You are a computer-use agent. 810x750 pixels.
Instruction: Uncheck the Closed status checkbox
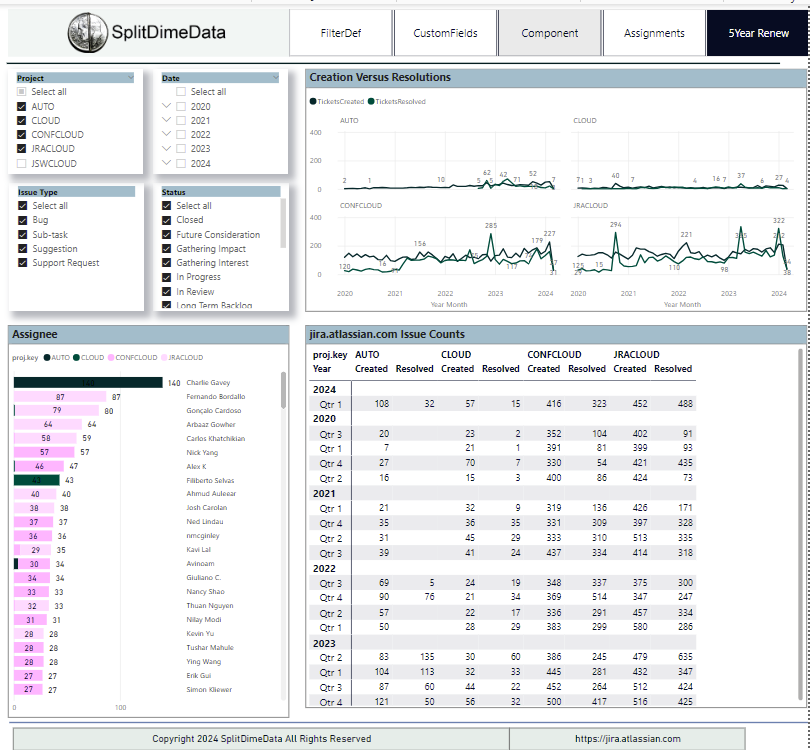point(167,220)
